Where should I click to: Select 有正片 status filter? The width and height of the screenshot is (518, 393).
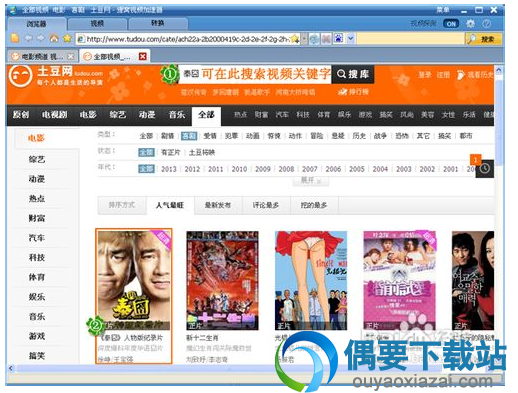click(171, 152)
